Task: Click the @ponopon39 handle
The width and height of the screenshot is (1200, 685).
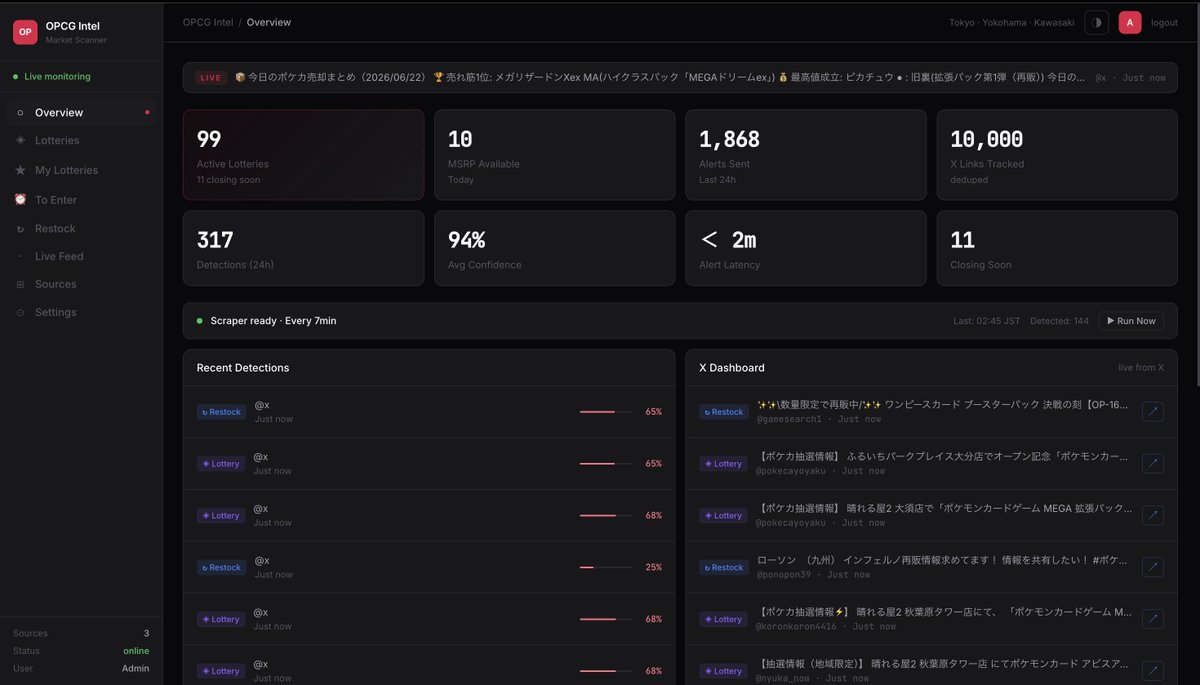Action: [784, 575]
